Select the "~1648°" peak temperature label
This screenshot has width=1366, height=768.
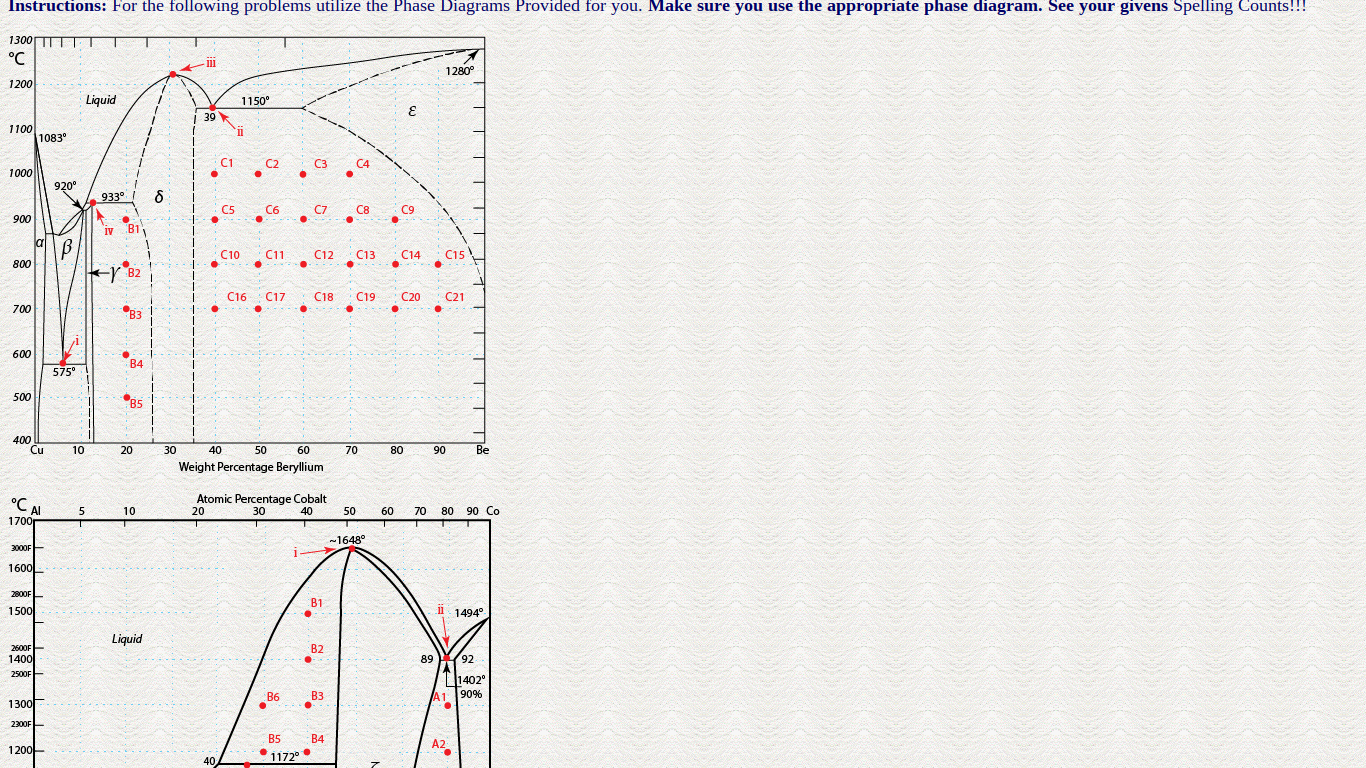click(x=347, y=540)
